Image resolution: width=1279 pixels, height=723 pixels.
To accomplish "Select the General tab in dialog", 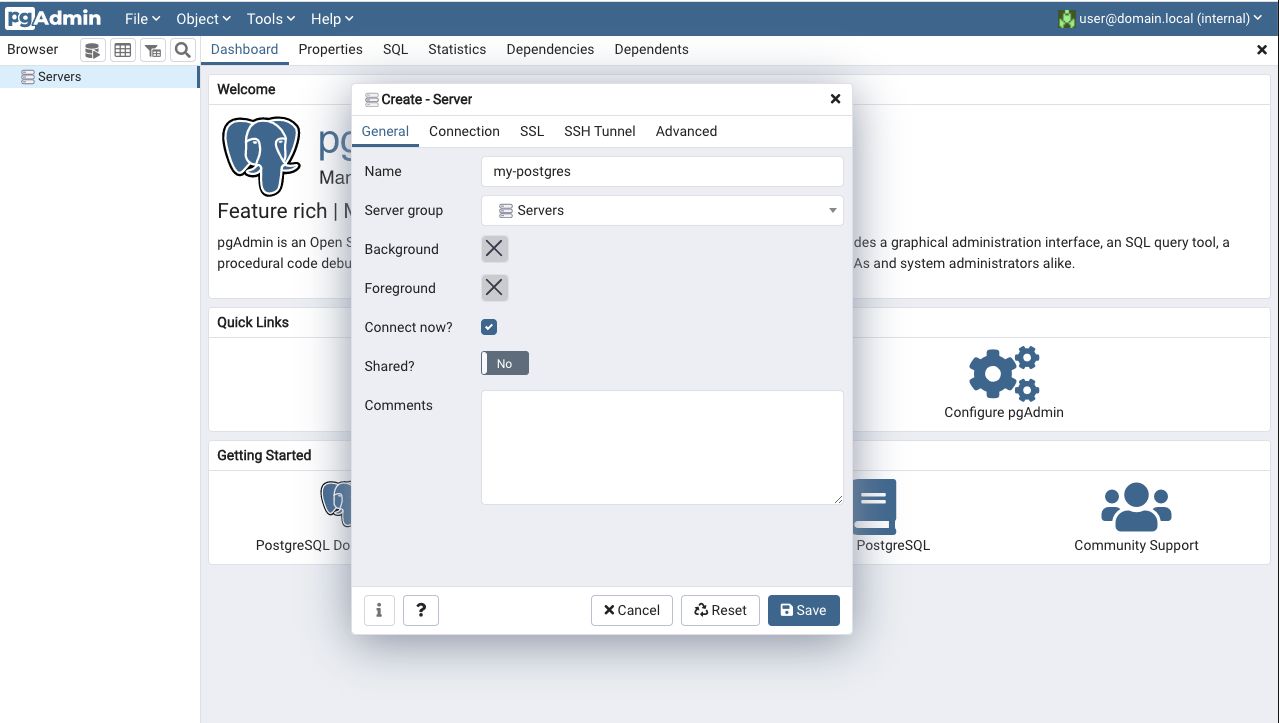I will pyautogui.click(x=385, y=131).
